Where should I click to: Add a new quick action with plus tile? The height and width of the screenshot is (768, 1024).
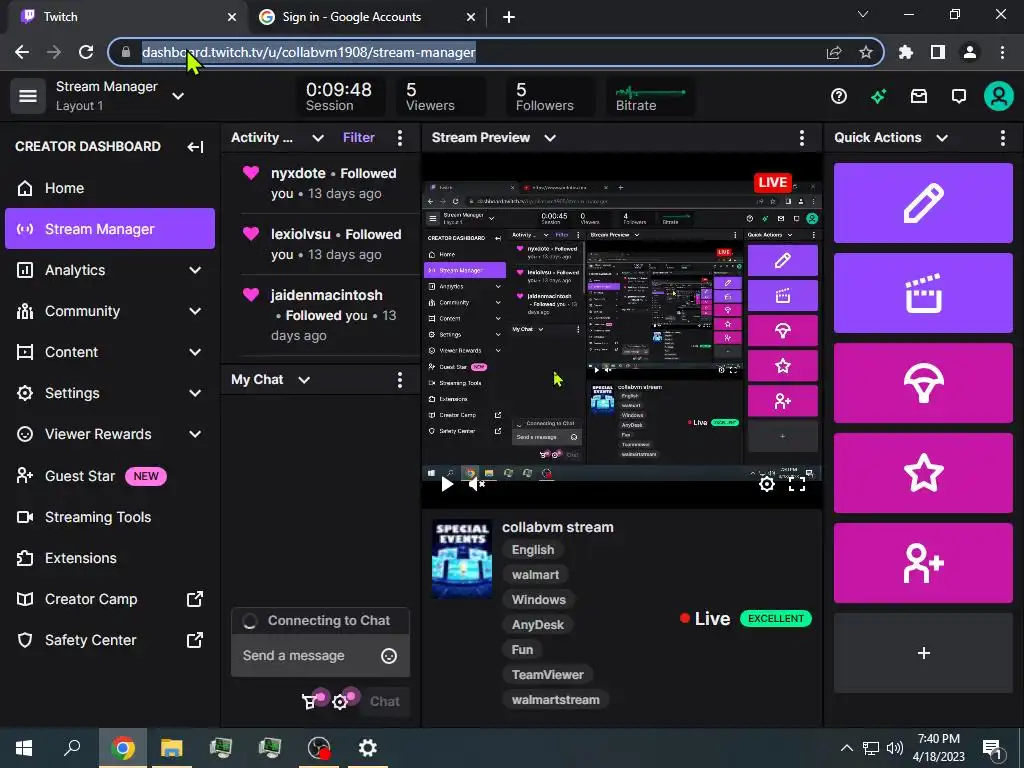coord(923,653)
